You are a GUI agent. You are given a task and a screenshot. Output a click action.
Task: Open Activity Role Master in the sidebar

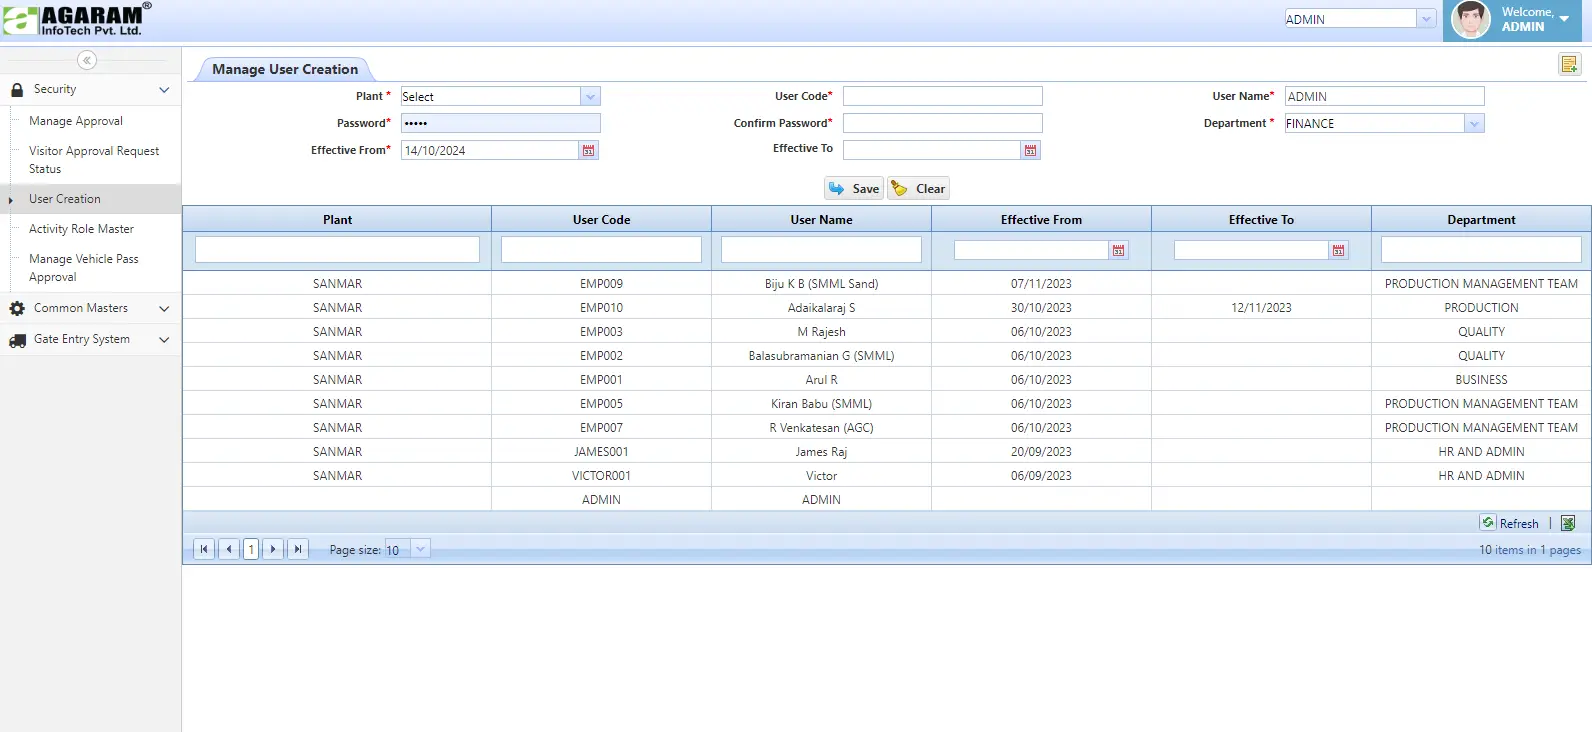click(81, 229)
